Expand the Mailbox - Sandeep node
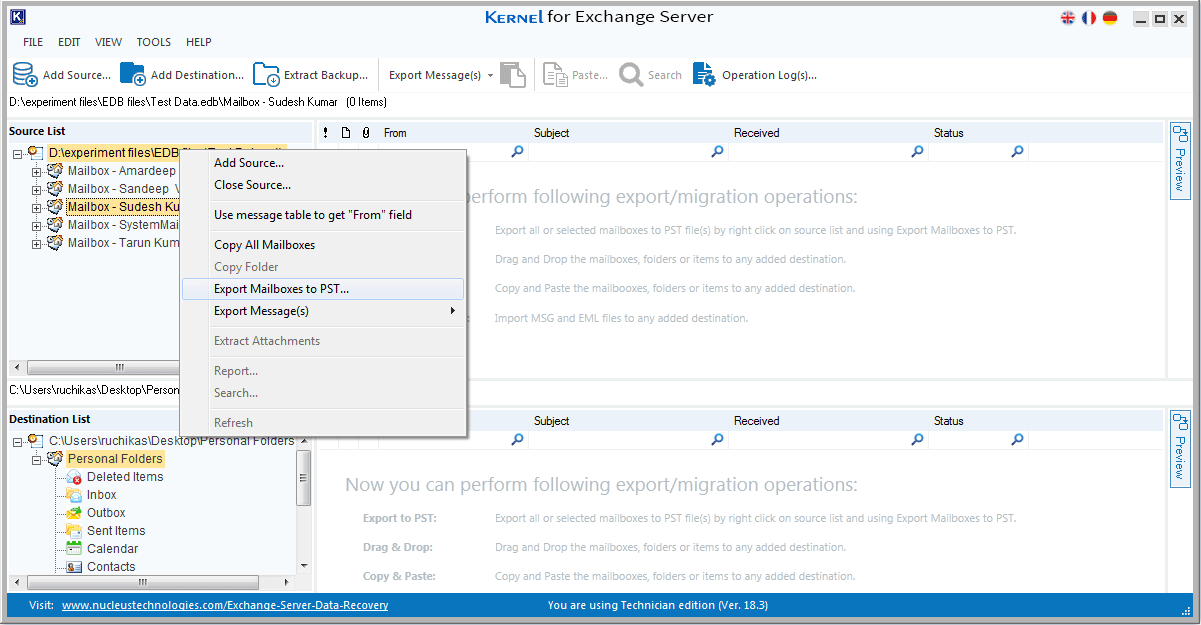The image size is (1201, 625). tap(36, 189)
